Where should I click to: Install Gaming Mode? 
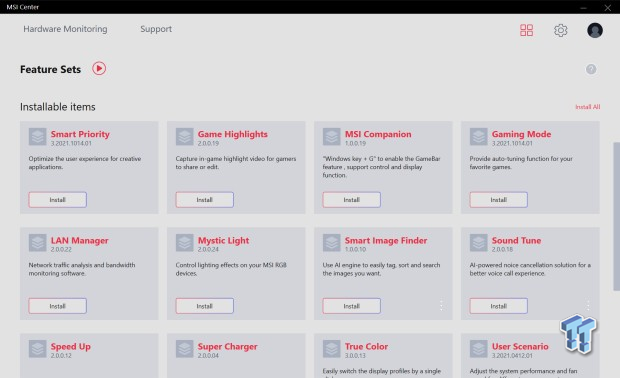tap(499, 200)
